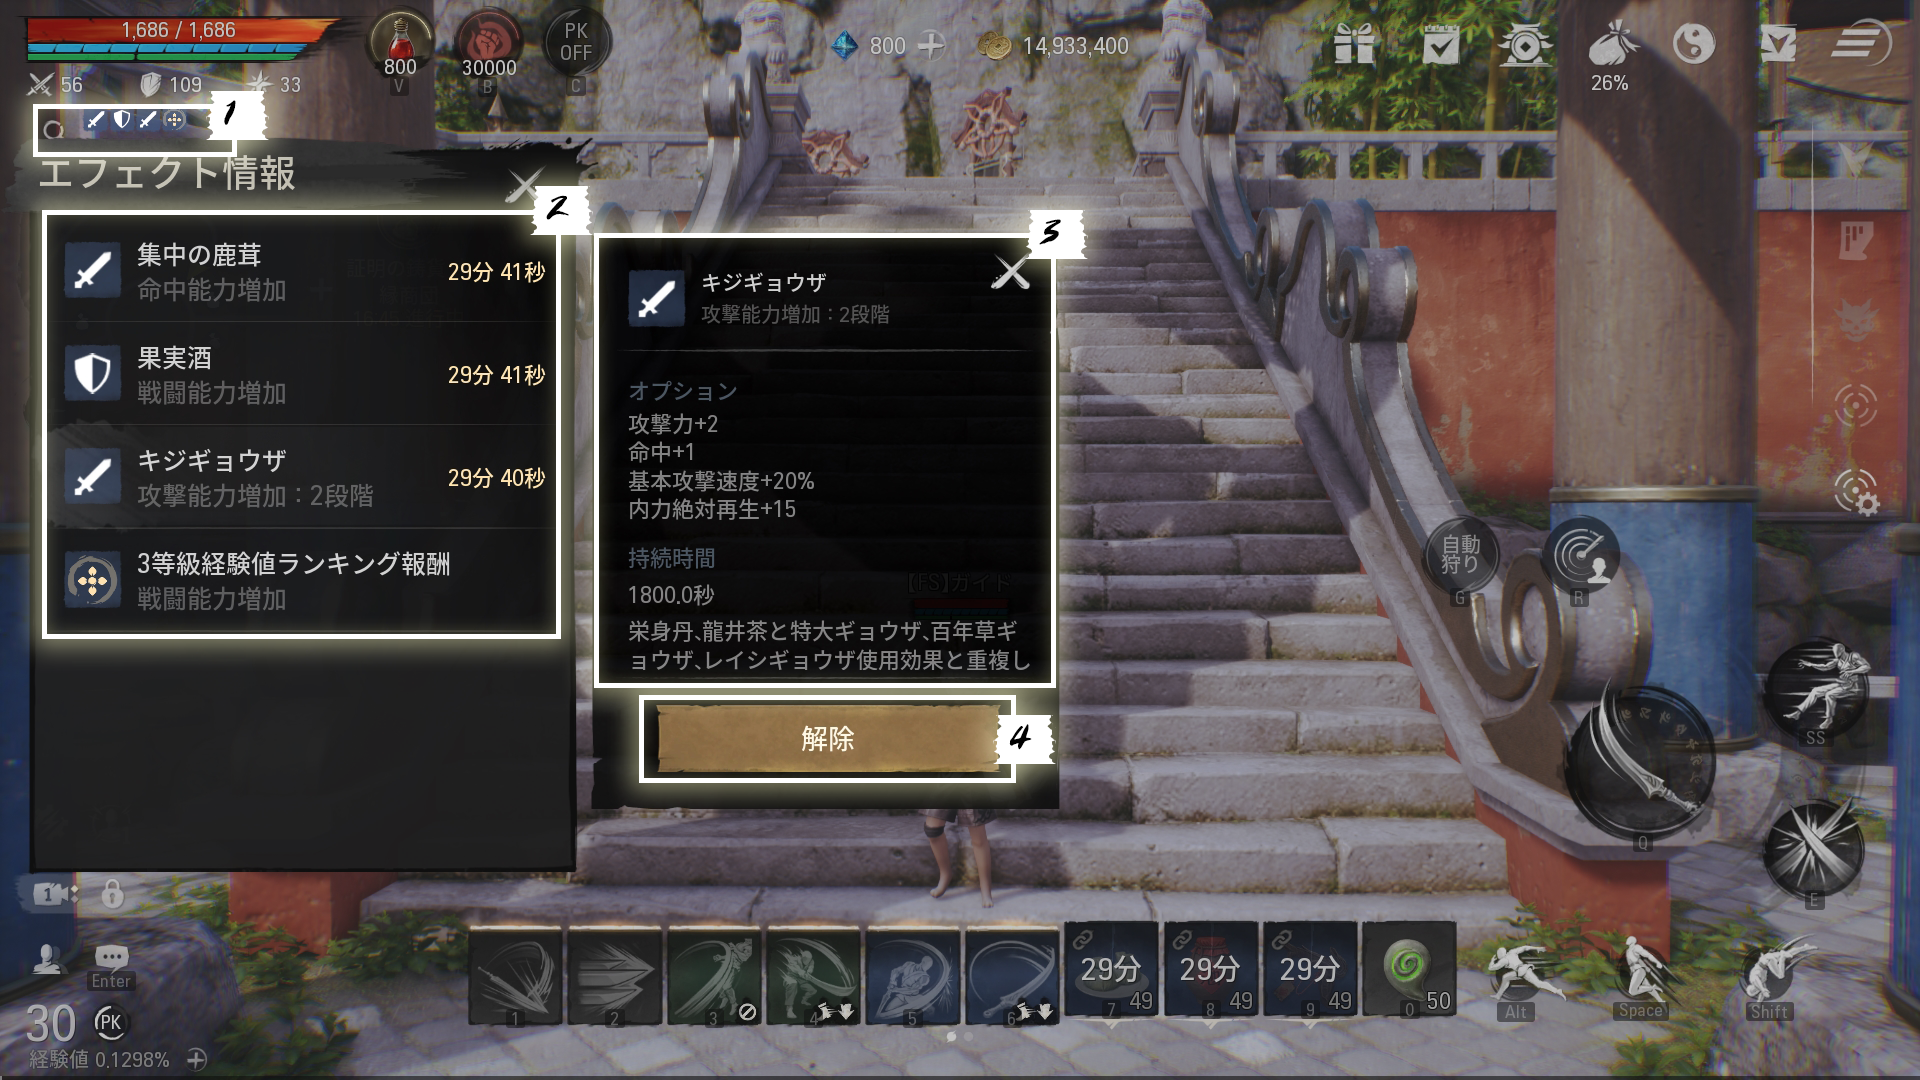Image resolution: width=1920 pixels, height=1080 pixels.
Task: Add diamonds with the plus button
Action: click(931, 46)
